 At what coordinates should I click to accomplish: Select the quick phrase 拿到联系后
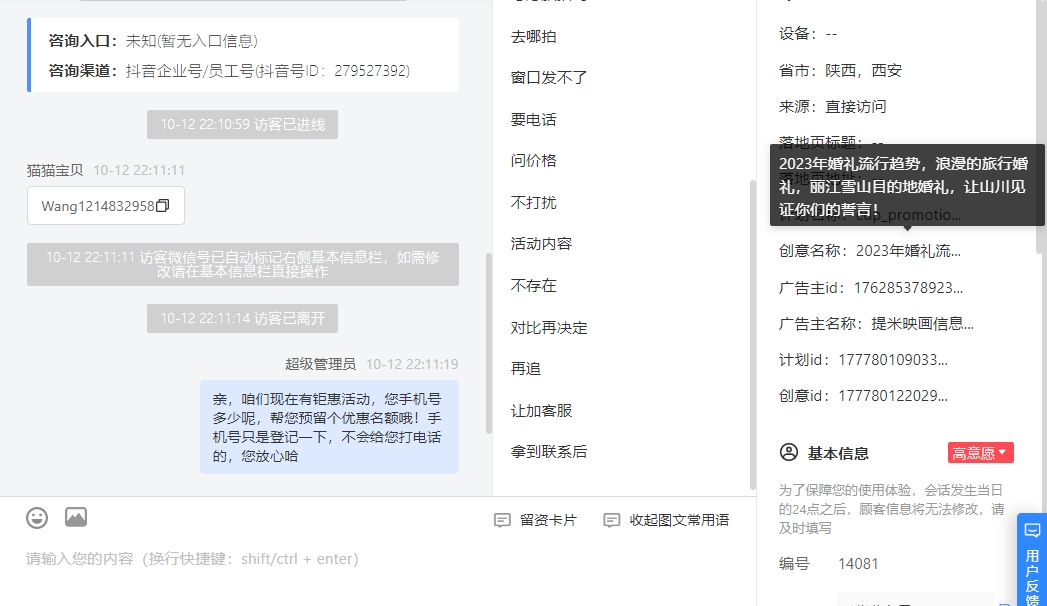click(x=549, y=452)
